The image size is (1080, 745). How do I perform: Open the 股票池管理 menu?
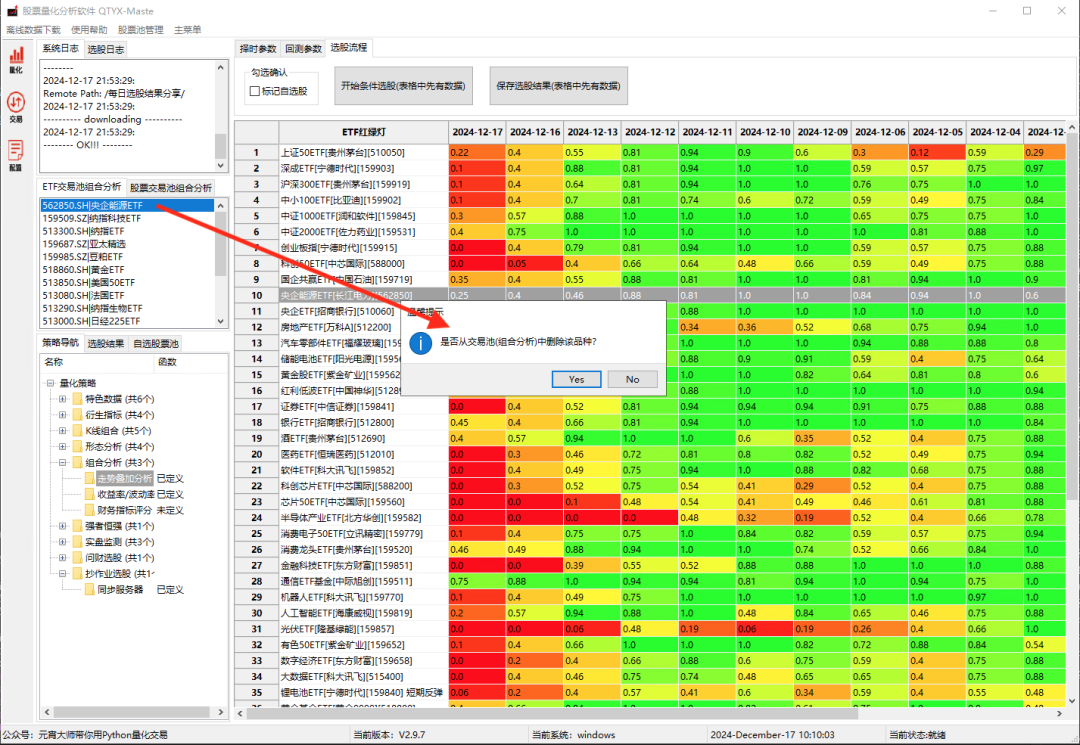click(141, 30)
